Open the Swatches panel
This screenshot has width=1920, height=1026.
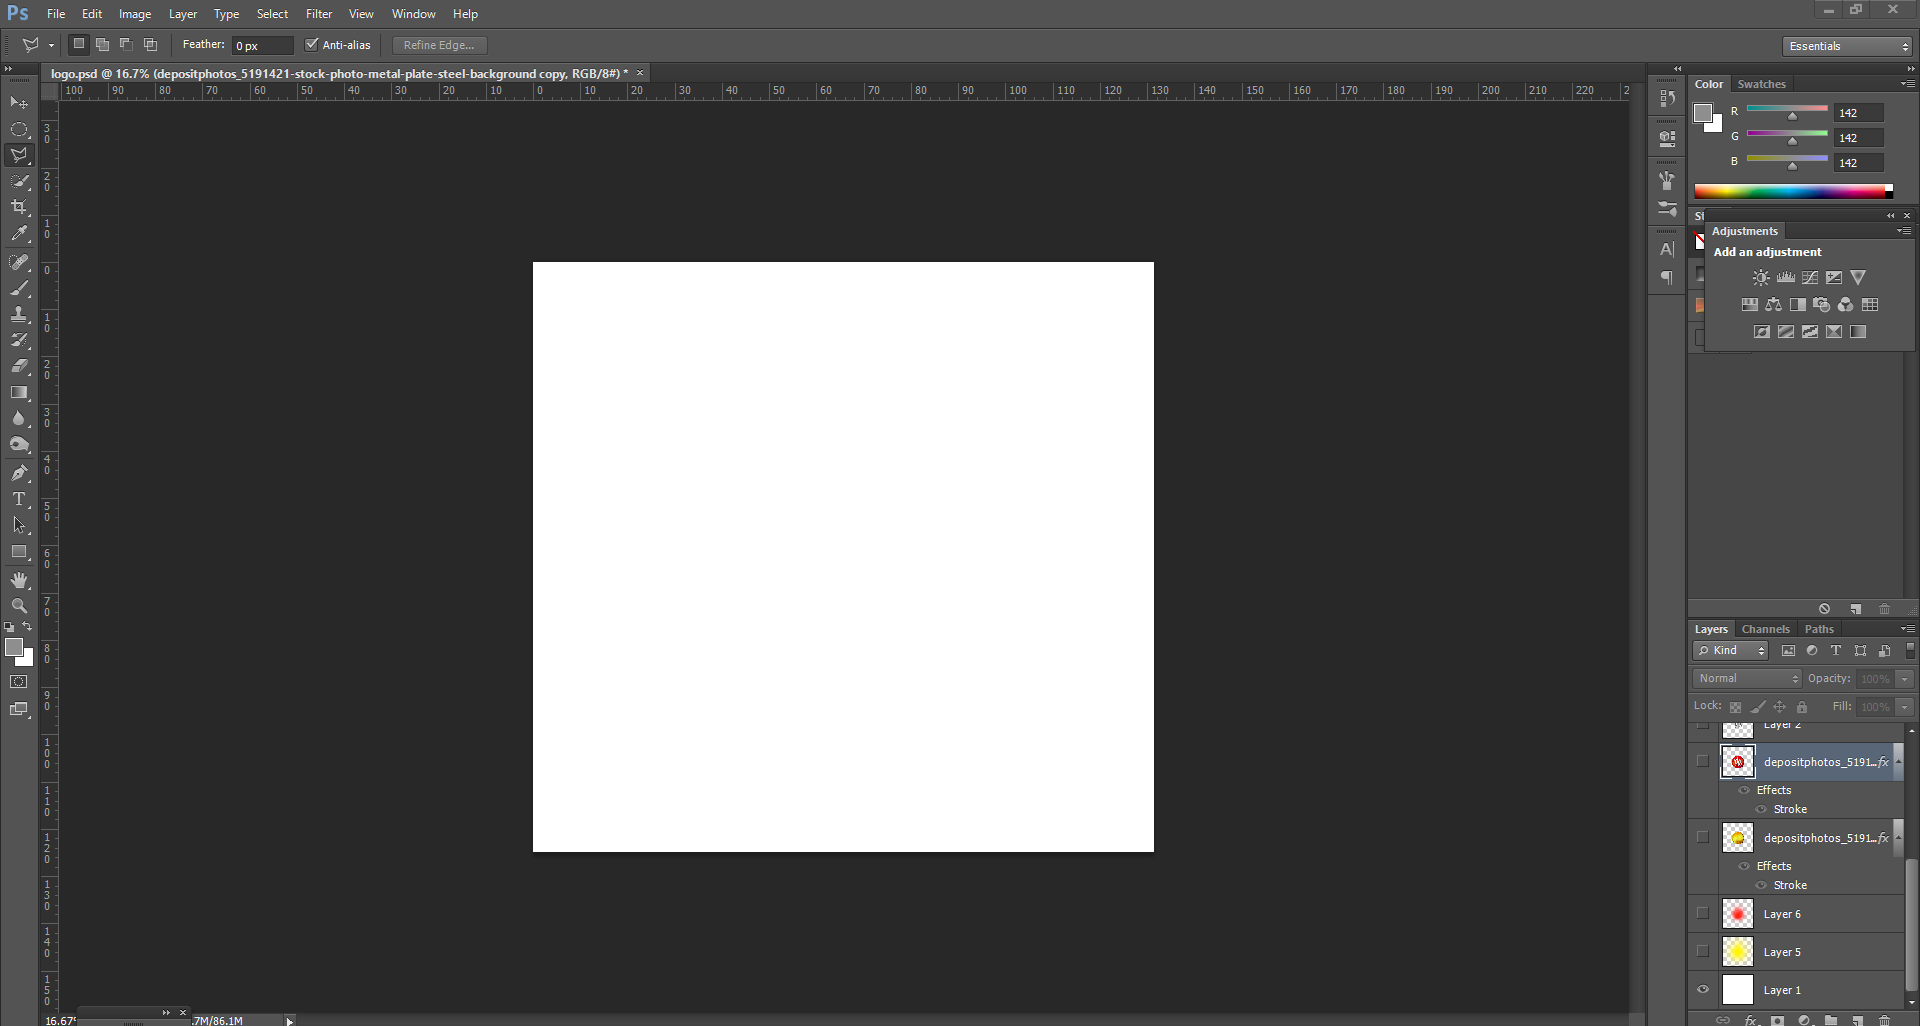(x=1762, y=84)
